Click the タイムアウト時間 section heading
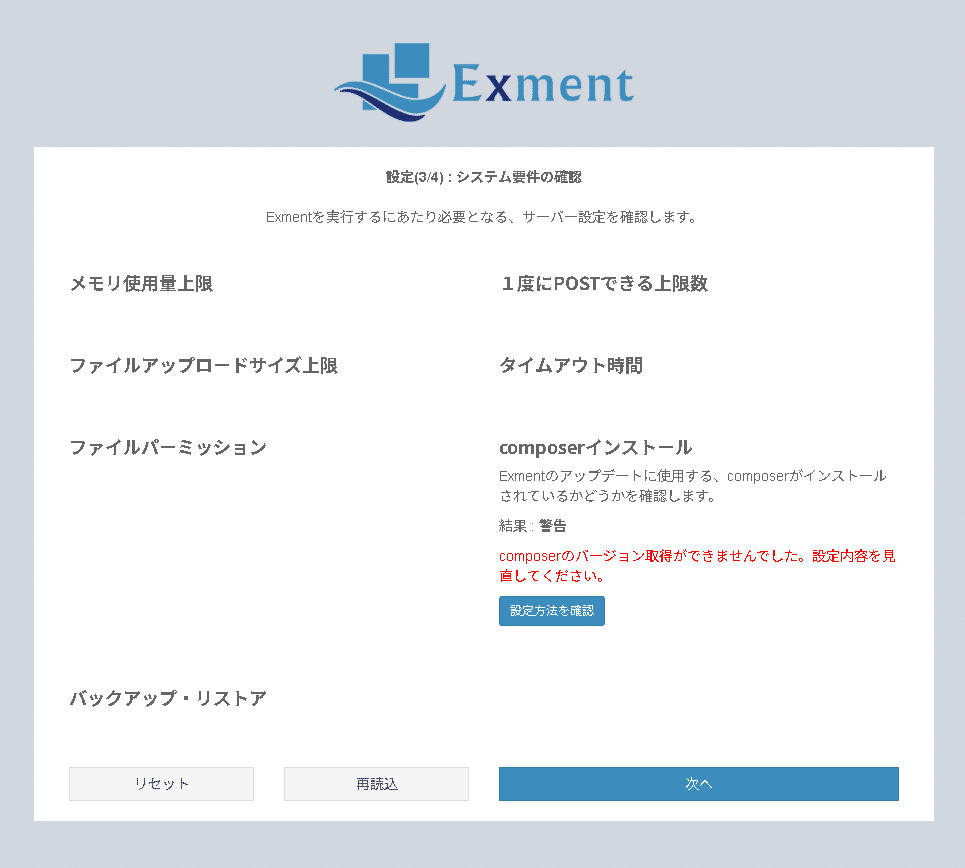The image size is (965, 868). point(572,366)
